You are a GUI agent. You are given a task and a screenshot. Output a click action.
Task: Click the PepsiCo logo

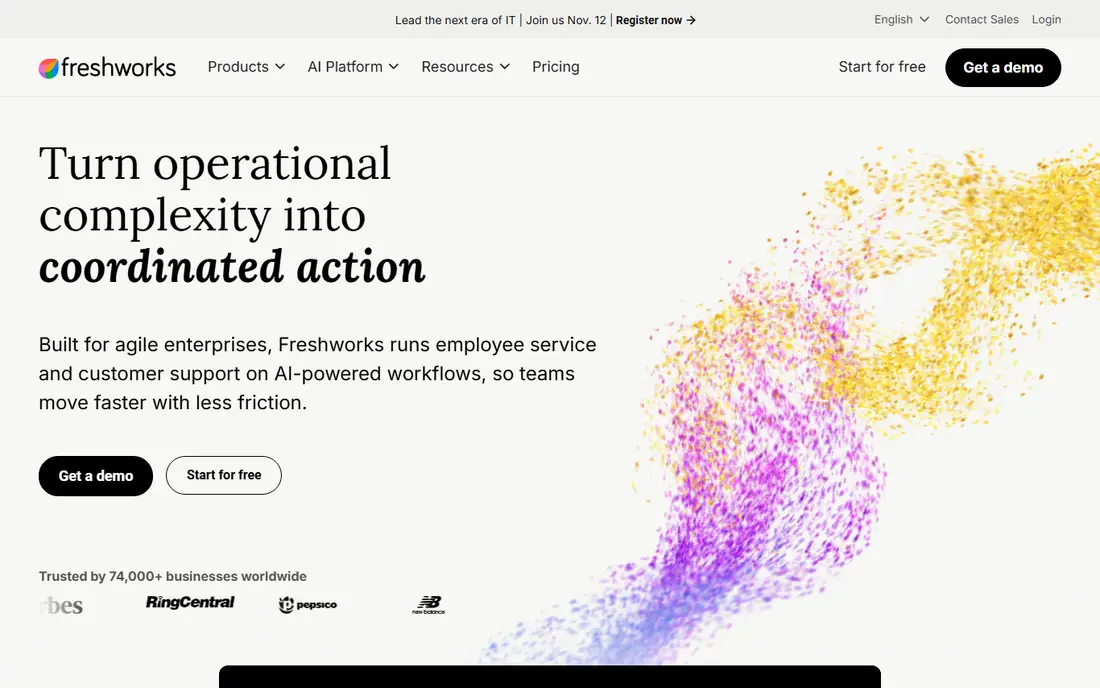(307, 604)
